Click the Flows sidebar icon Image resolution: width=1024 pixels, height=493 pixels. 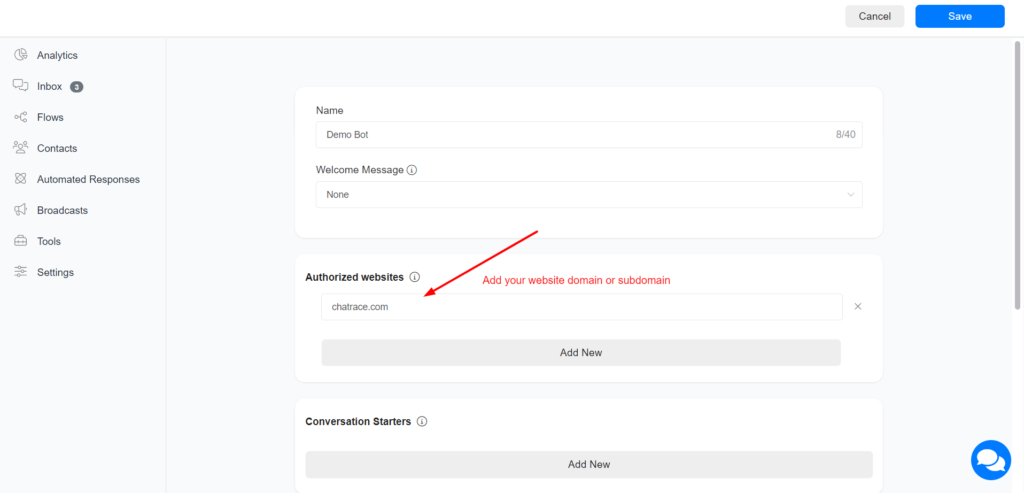point(20,117)
